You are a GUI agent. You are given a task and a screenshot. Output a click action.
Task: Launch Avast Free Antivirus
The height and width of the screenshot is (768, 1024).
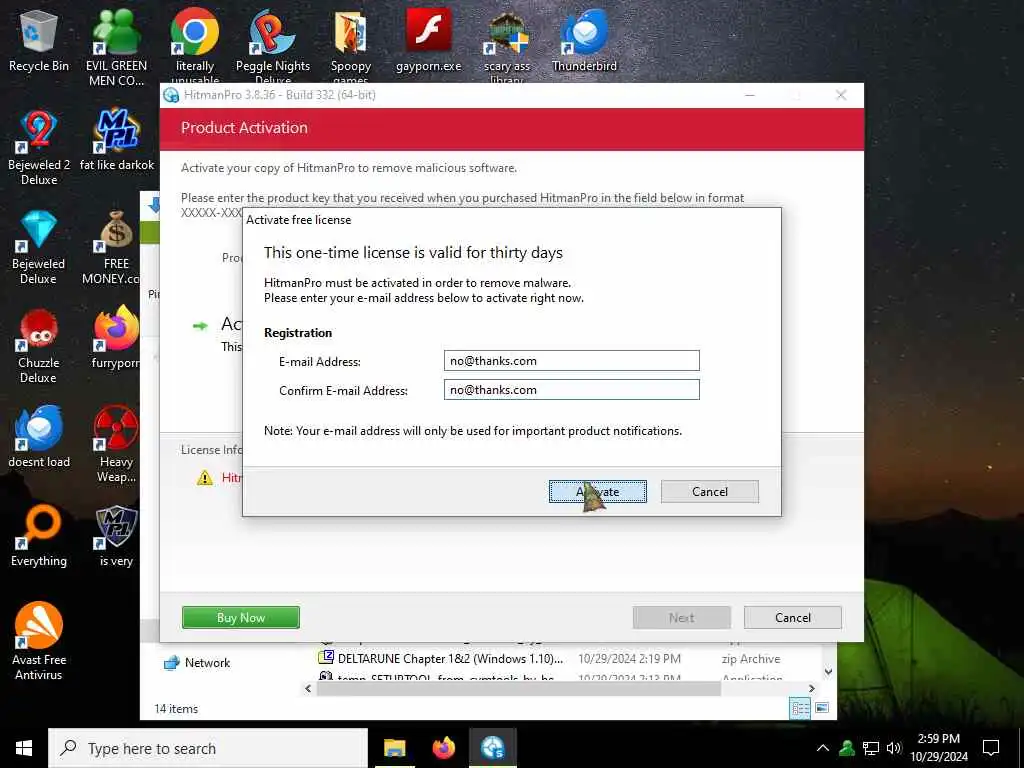[39, 641]
